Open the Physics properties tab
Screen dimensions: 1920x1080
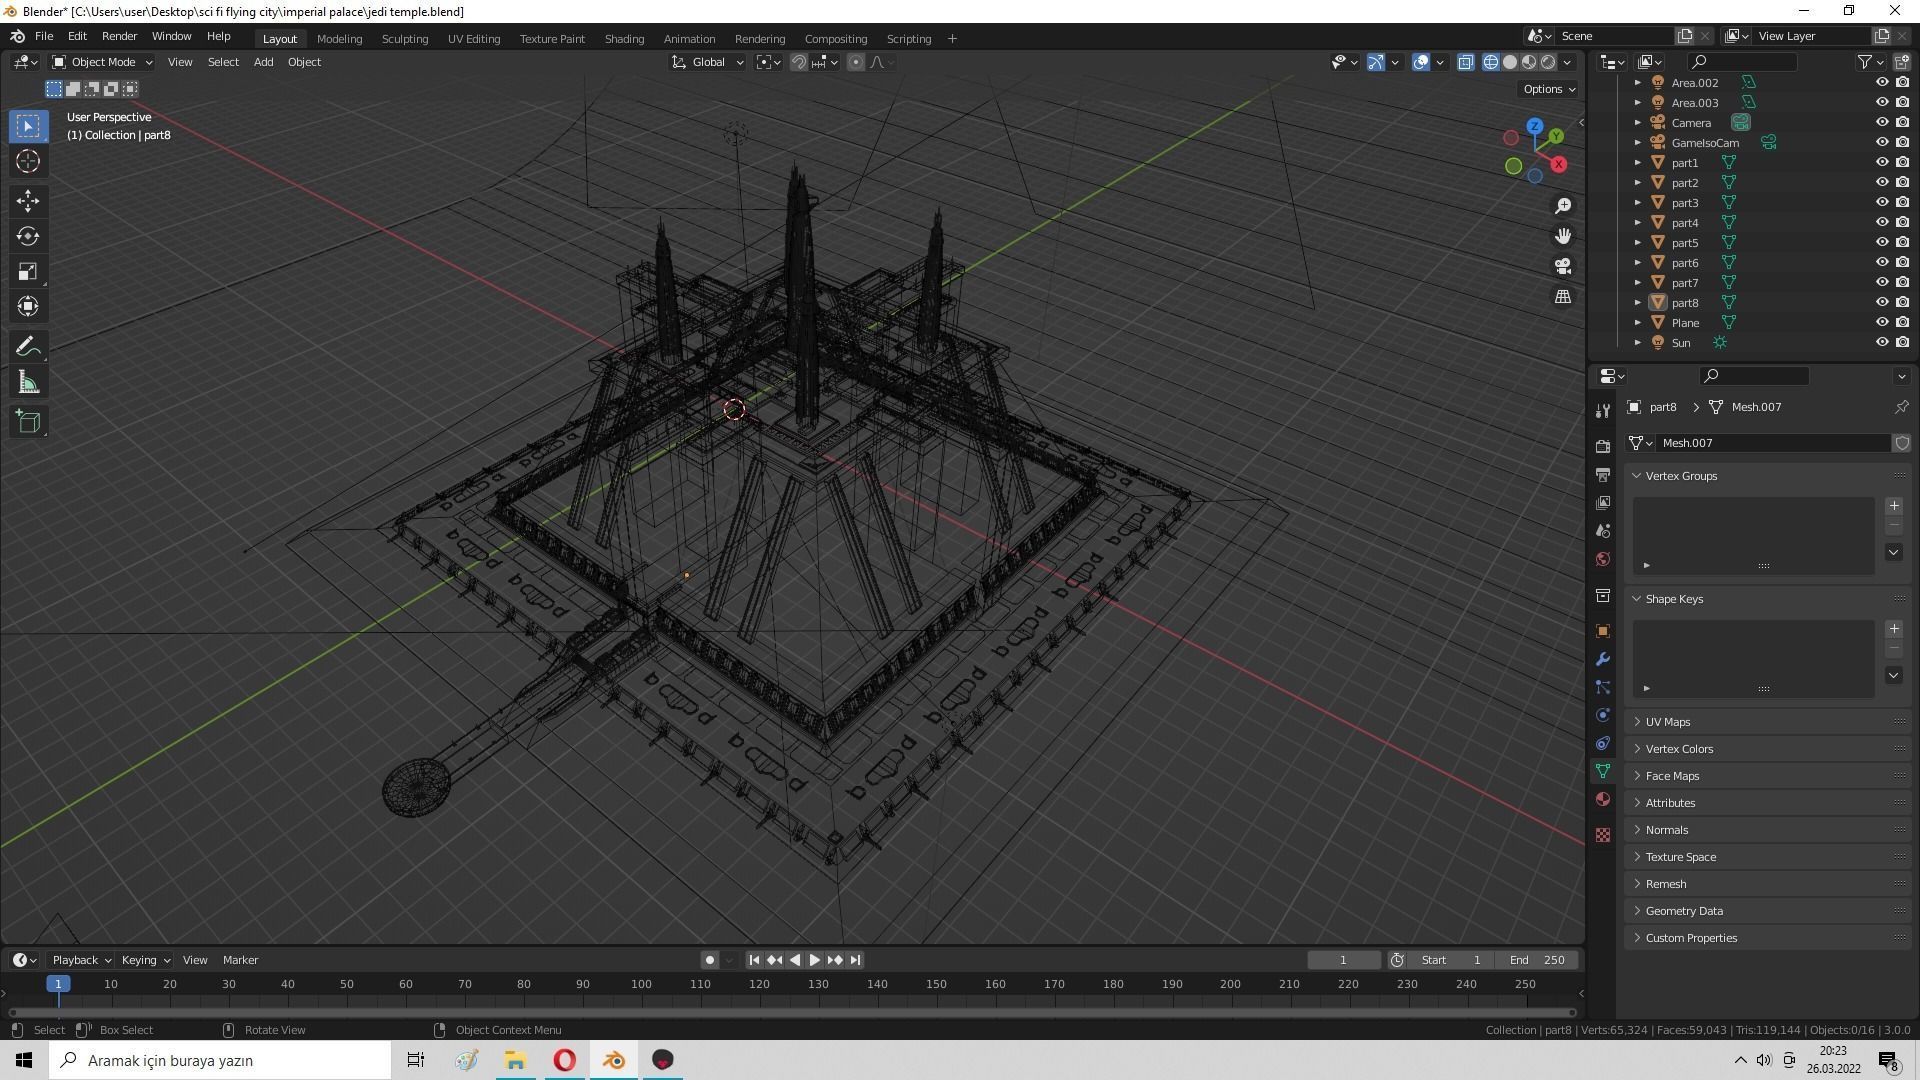[1603, 715]
